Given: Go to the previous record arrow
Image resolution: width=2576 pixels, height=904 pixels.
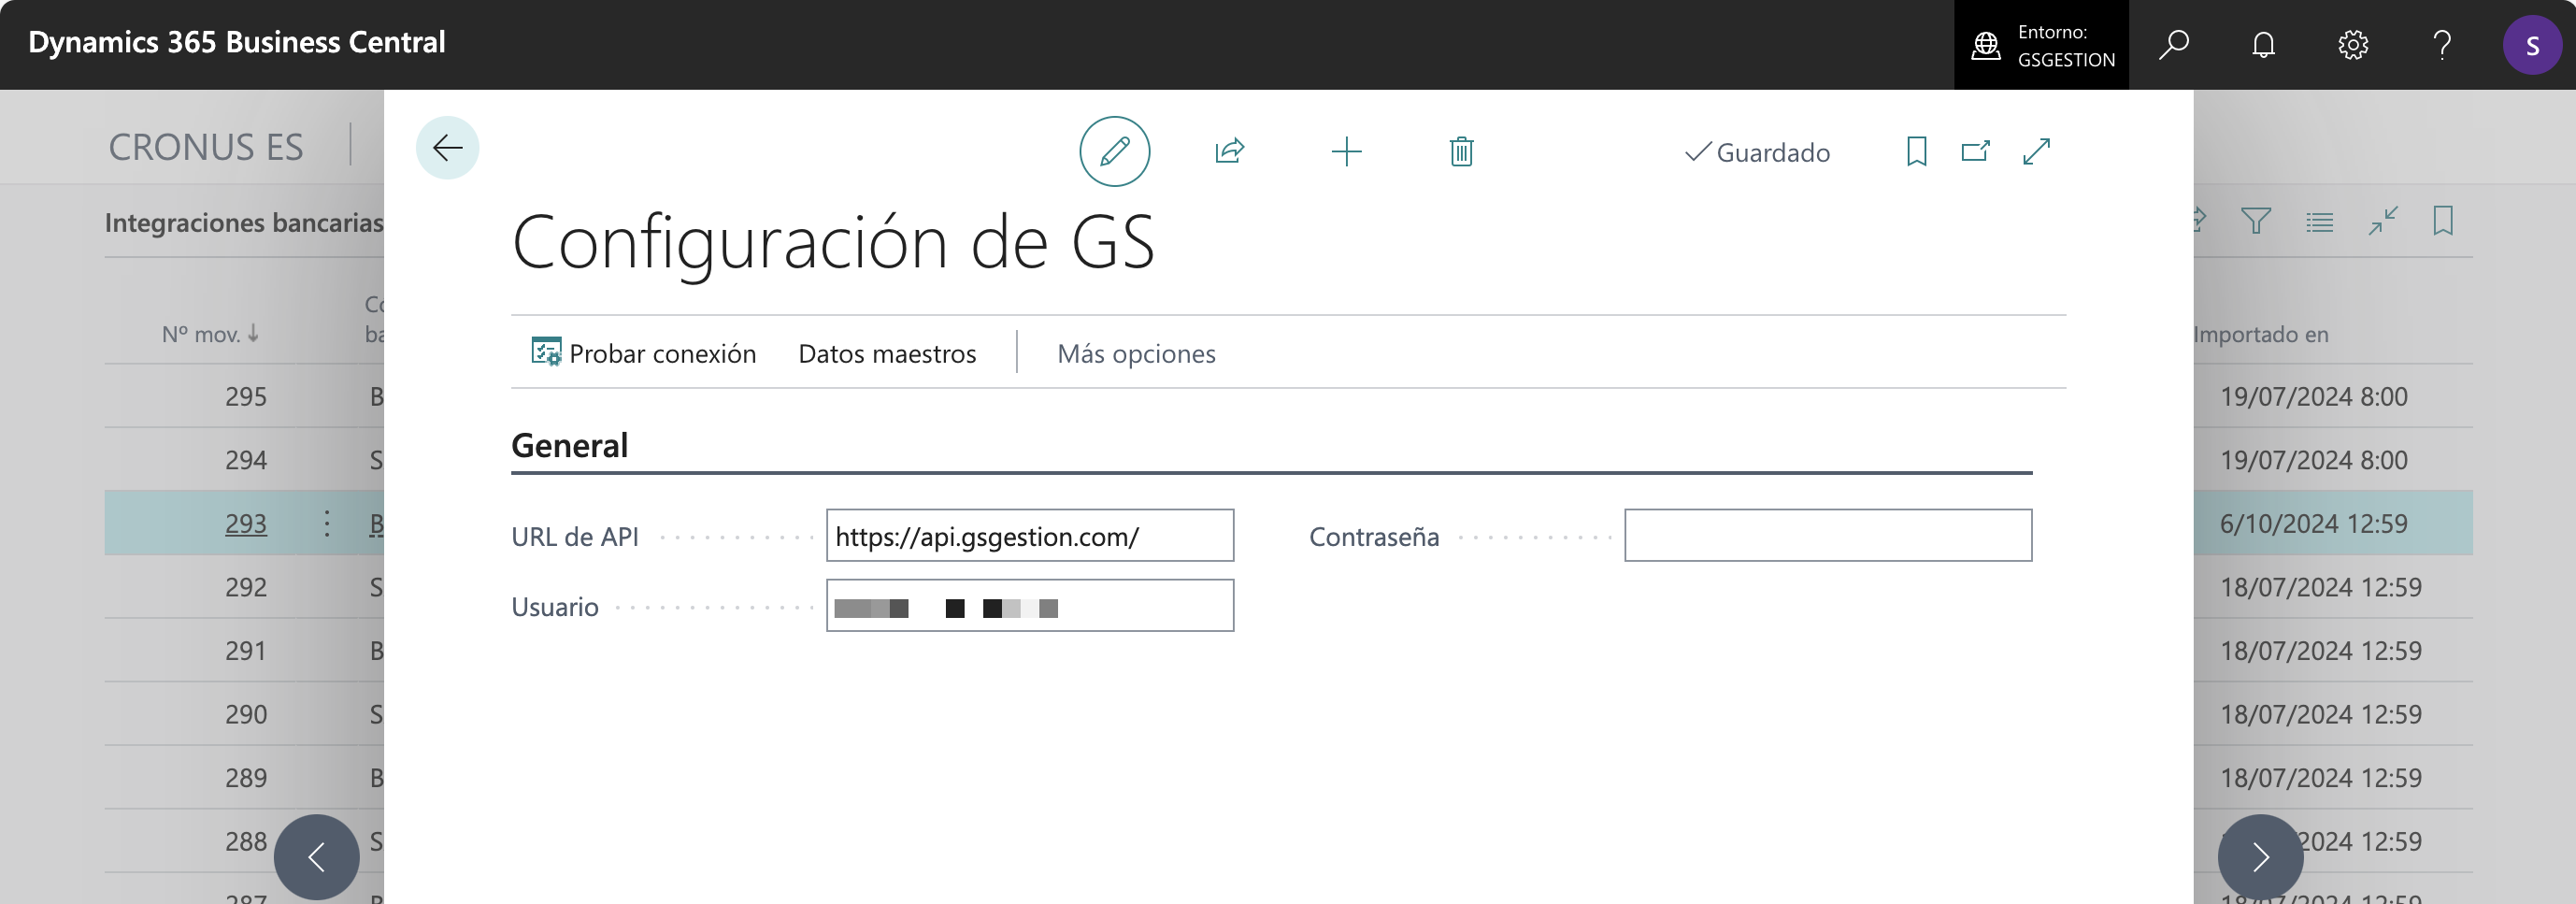Looking at the screenshot, I should coord(316,857).
